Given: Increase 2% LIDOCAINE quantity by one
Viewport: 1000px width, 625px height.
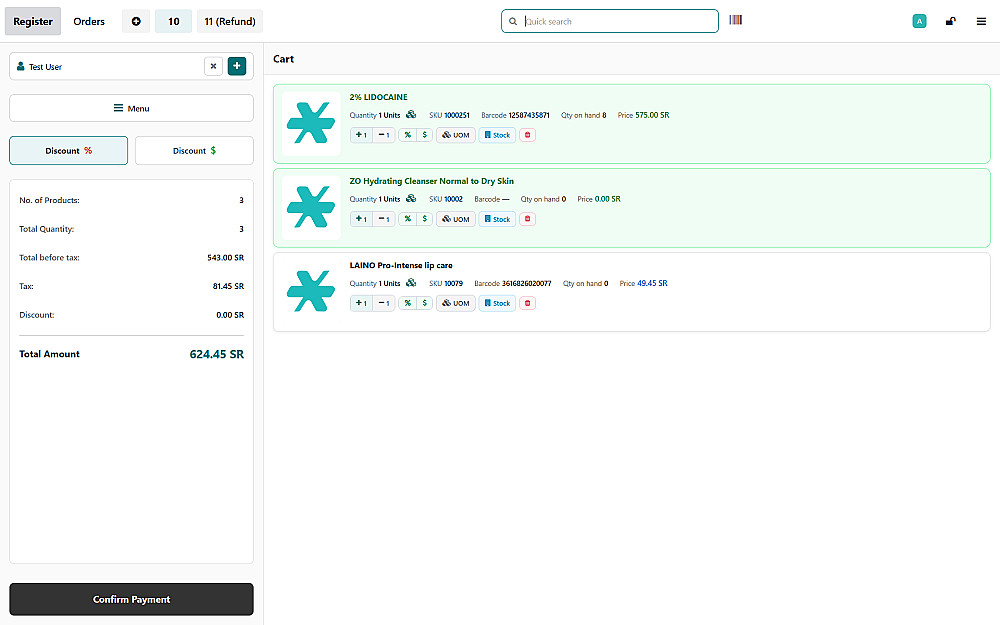Looking at the screenshot, I should (x=361, y=135).
